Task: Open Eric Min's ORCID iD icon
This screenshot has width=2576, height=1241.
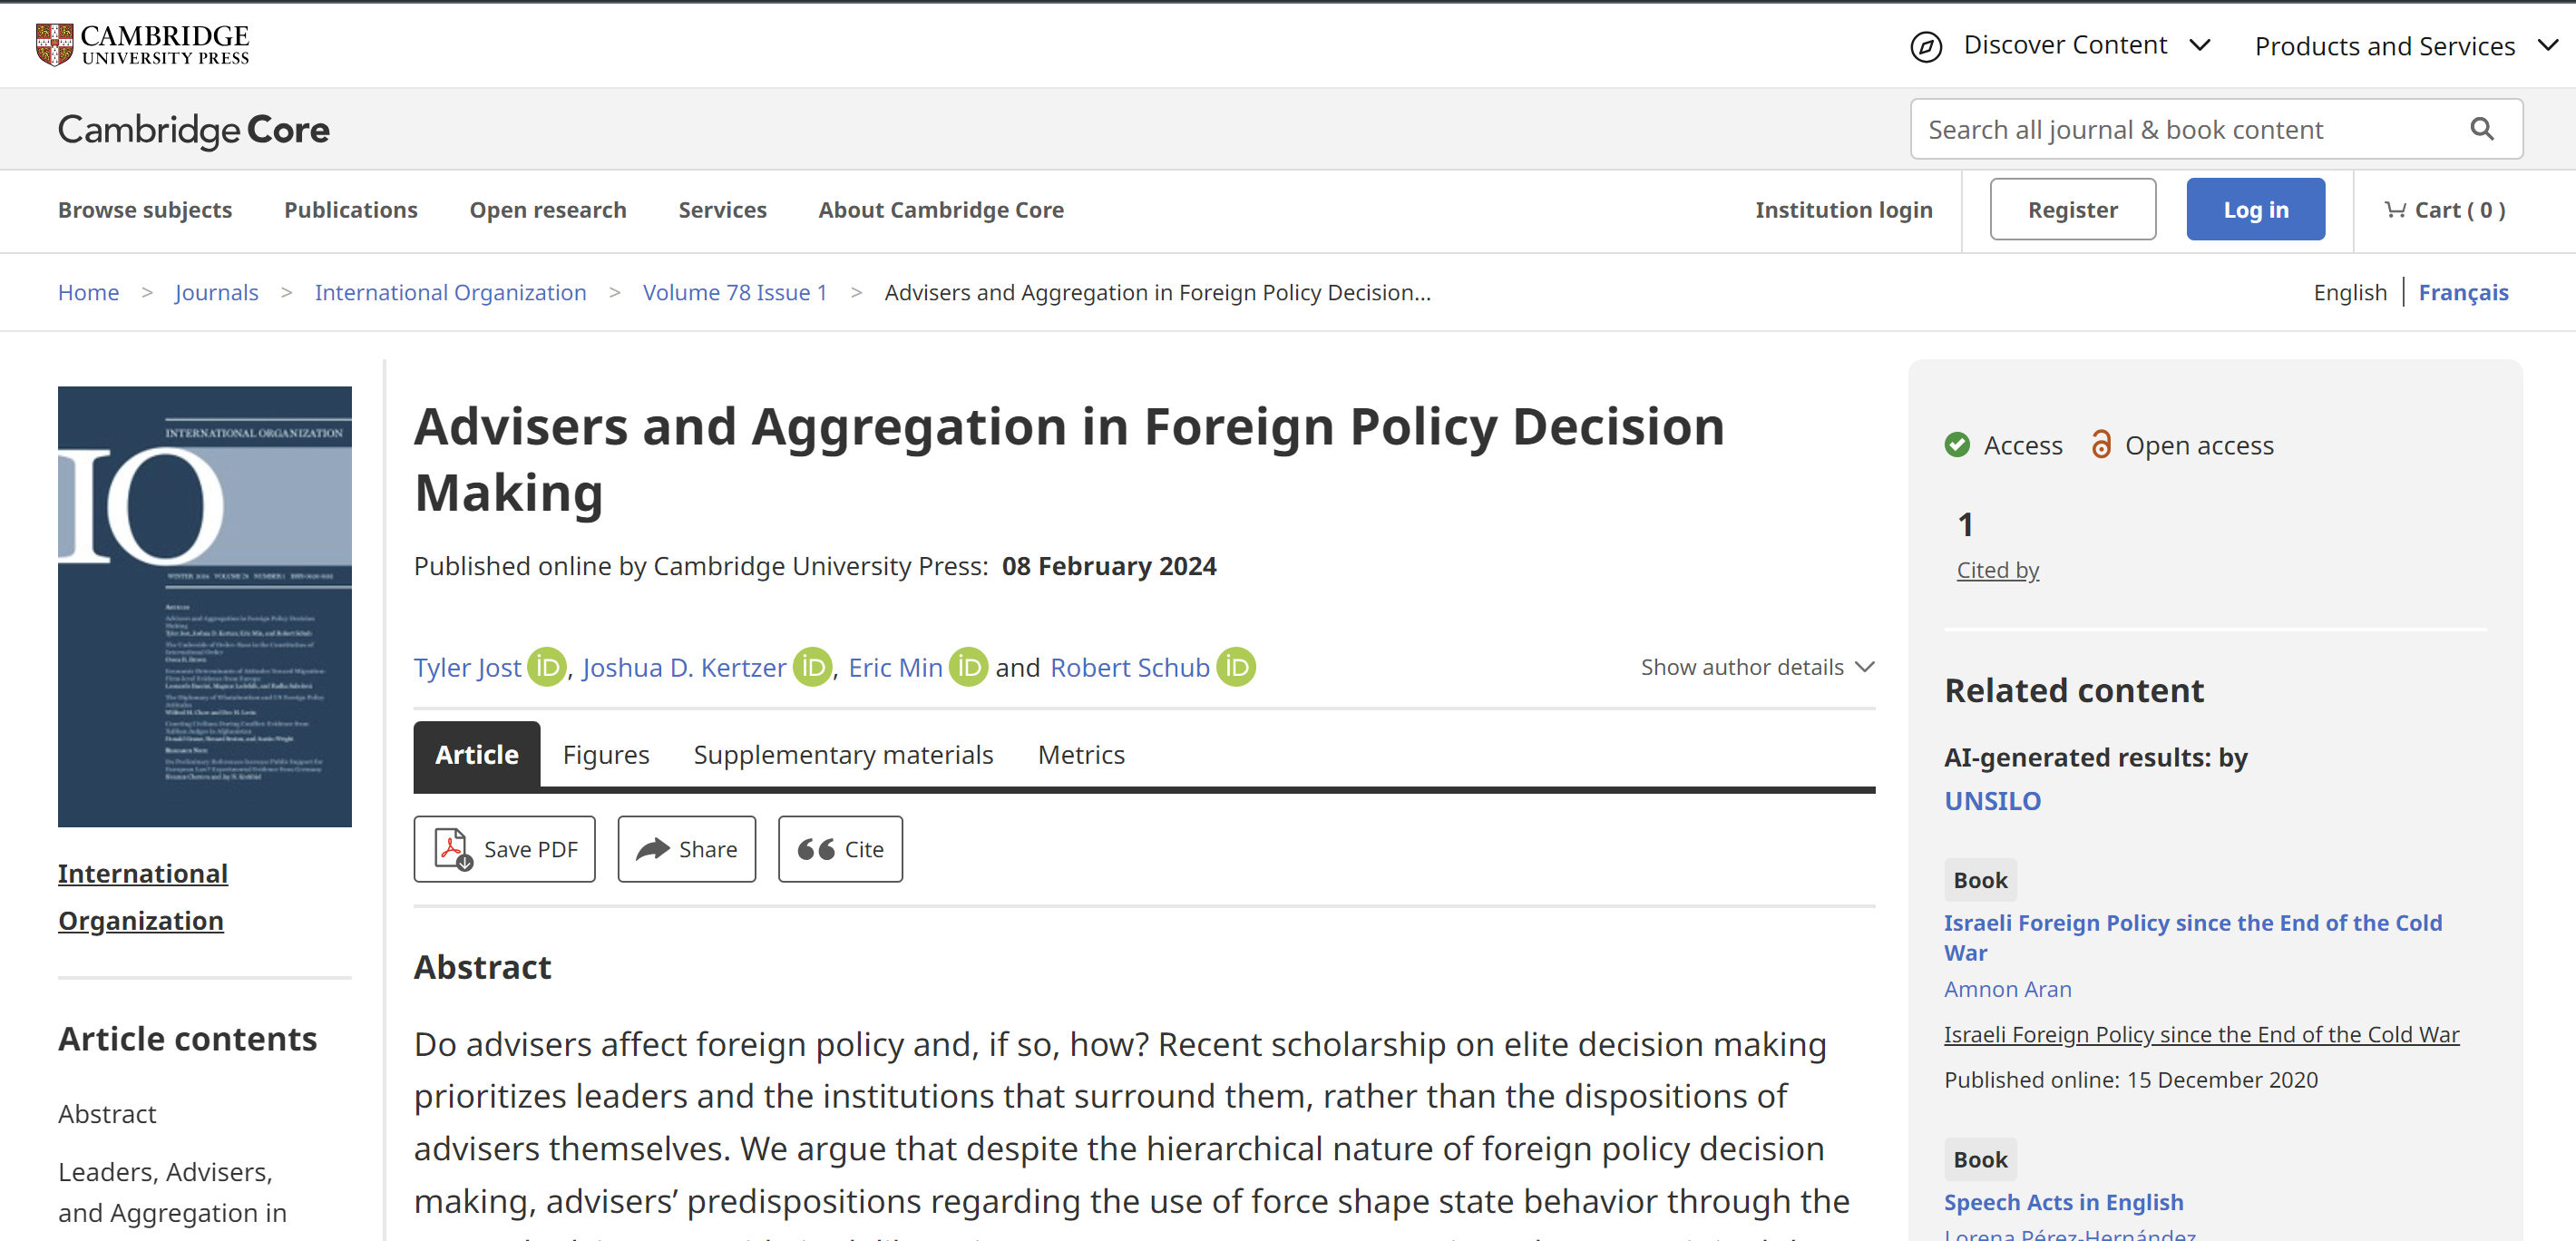Action: (967, 667)
